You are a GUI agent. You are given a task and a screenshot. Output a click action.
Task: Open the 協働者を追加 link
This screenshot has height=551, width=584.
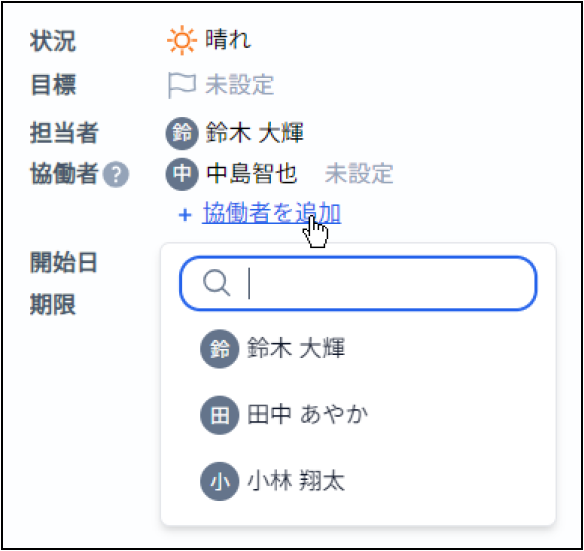point(272,213)
